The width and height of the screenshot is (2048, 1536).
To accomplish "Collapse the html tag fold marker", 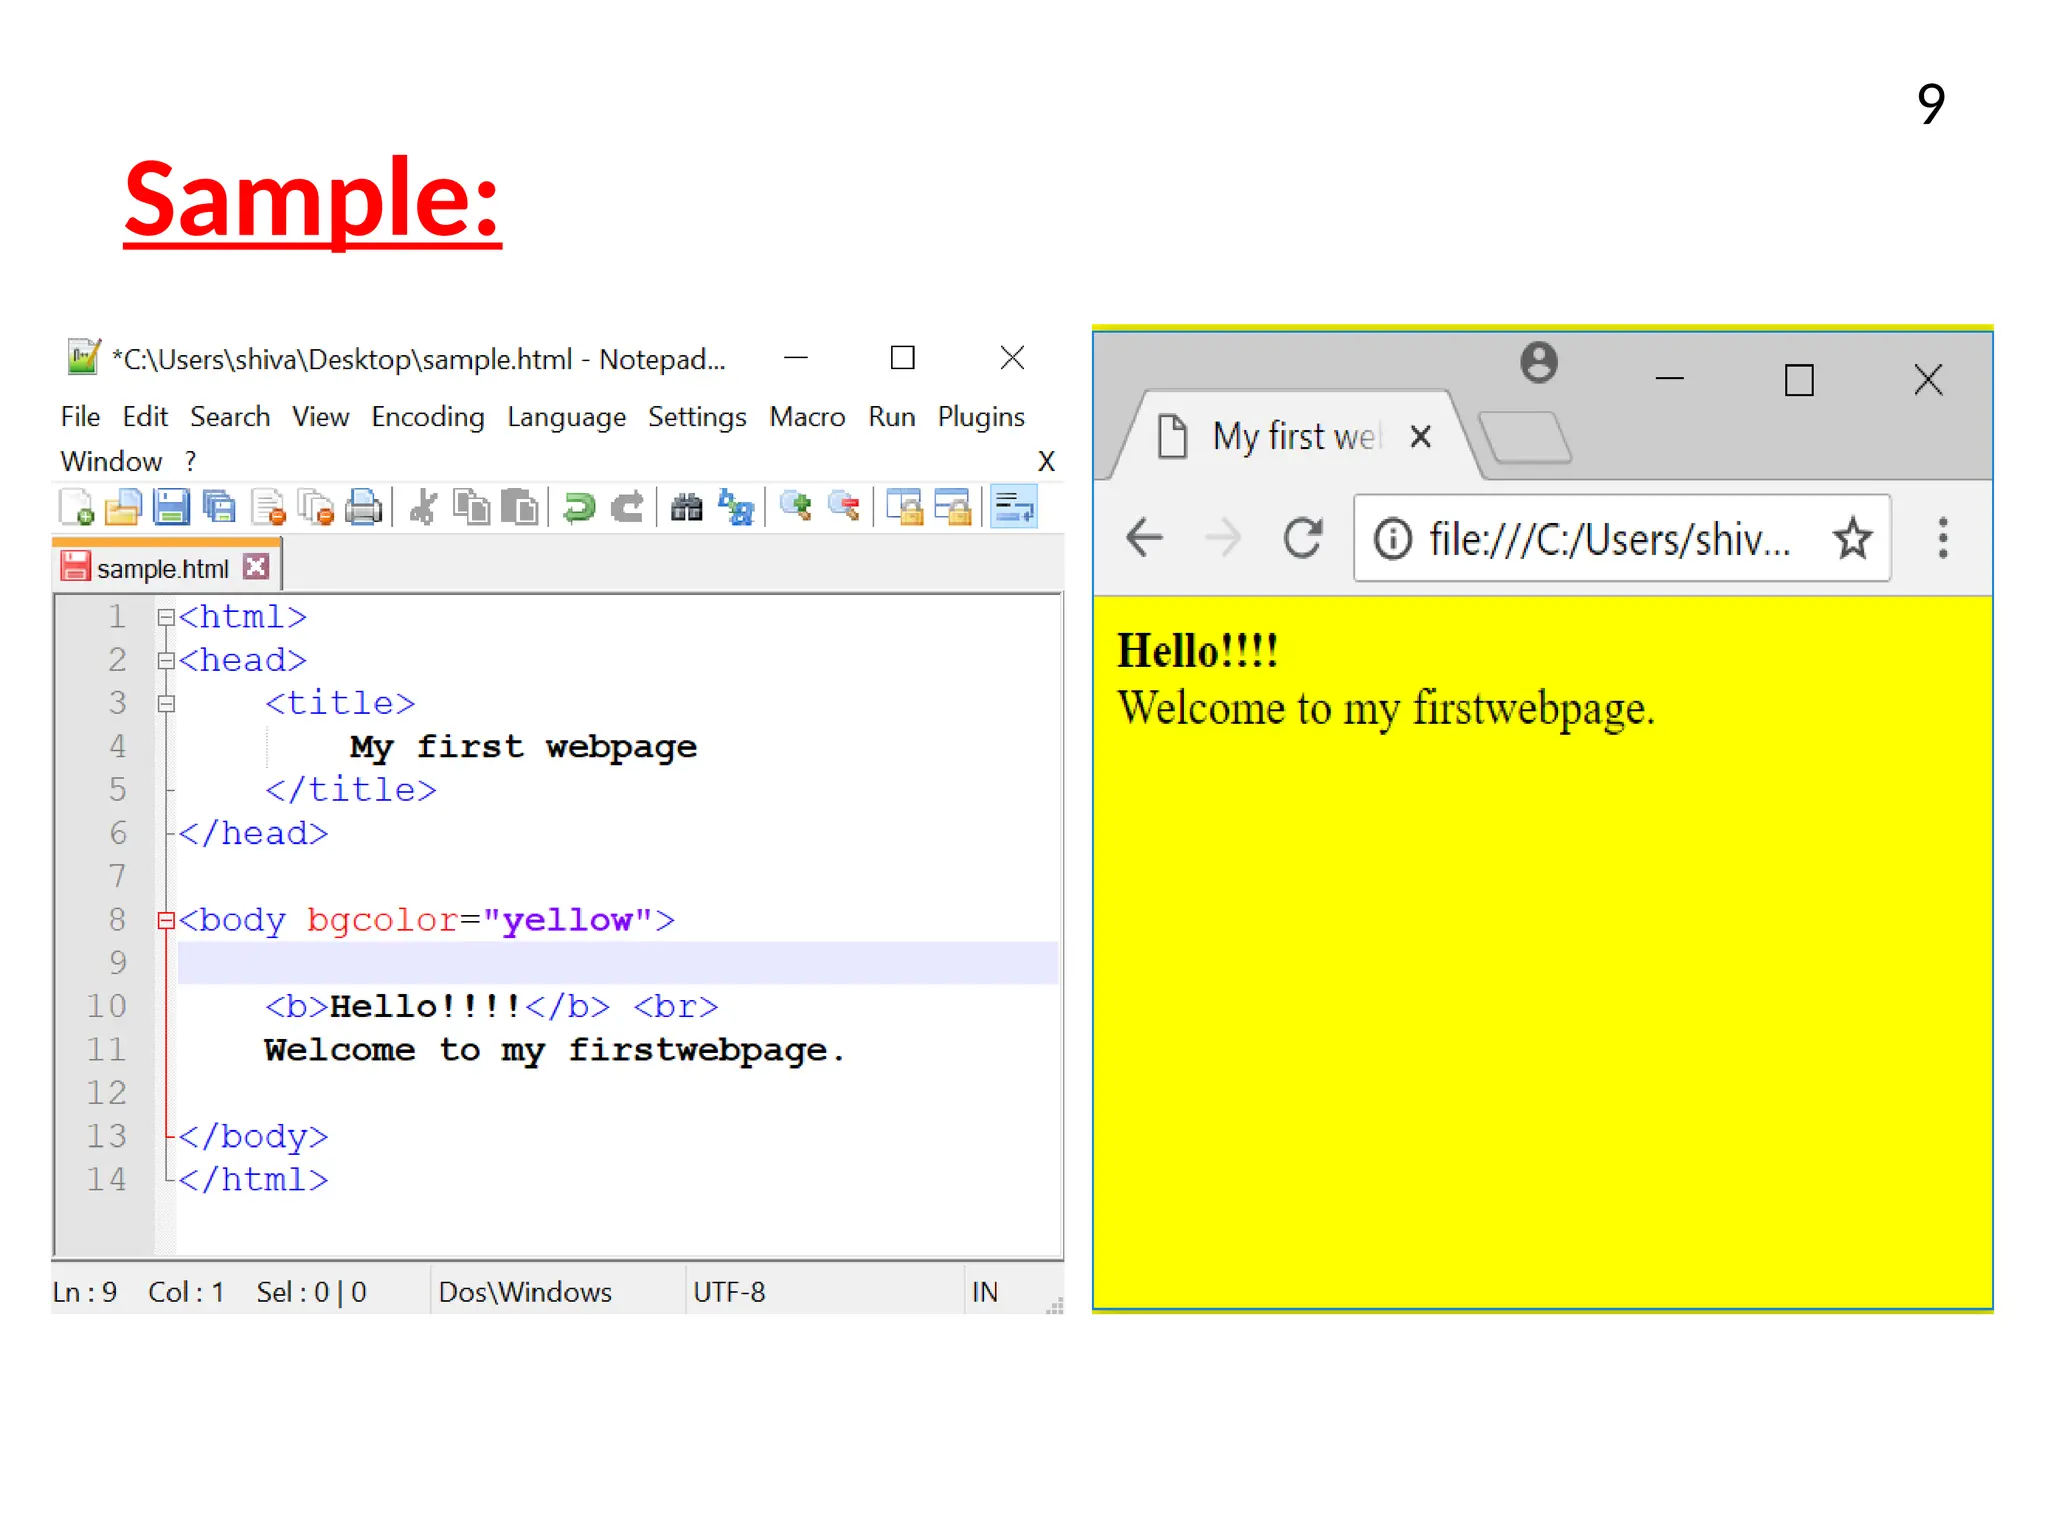I will click(166, 618).
